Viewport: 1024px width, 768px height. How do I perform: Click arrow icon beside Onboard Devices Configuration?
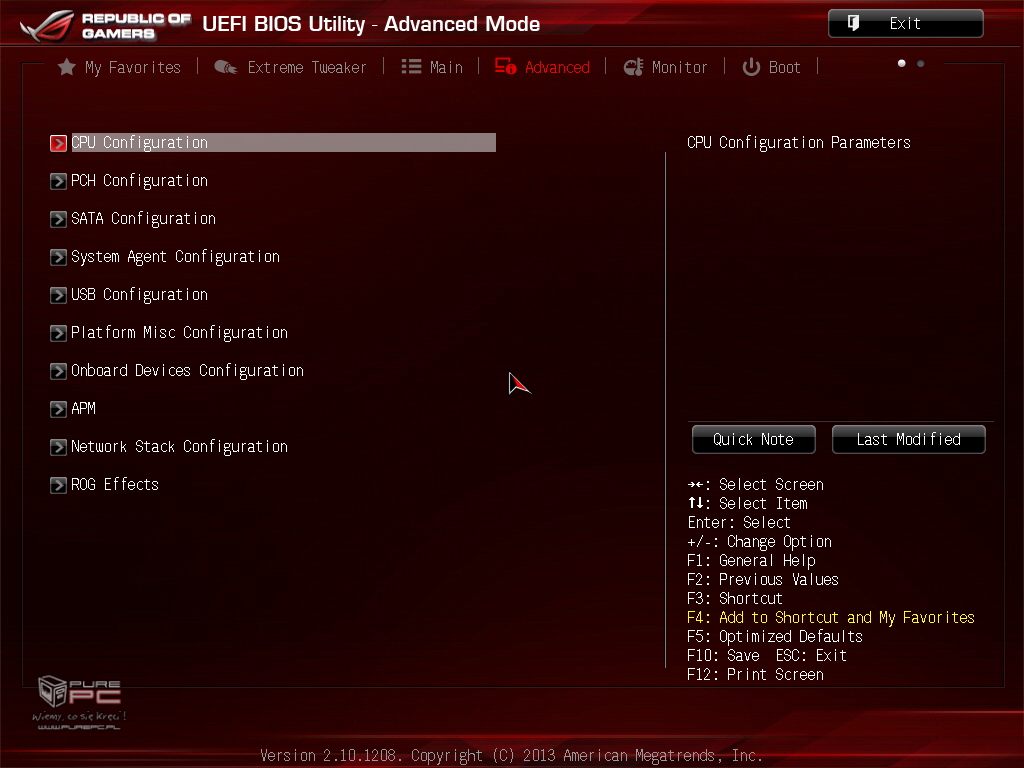coord(58,371)
